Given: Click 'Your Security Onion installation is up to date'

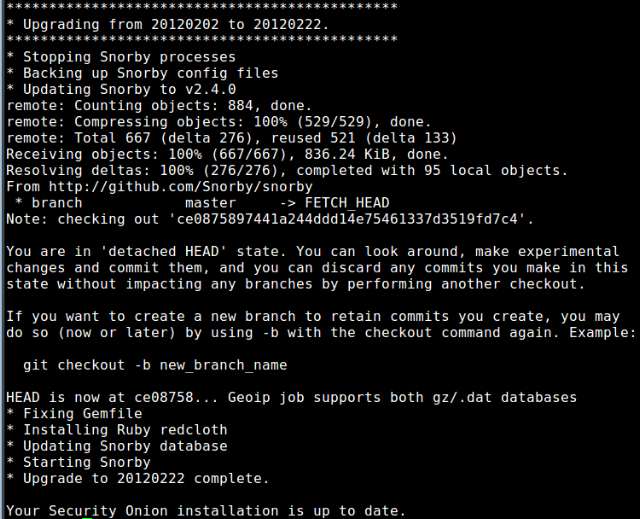Looking at the screenshot, I should pyautogui.click(x=205, y=510).
